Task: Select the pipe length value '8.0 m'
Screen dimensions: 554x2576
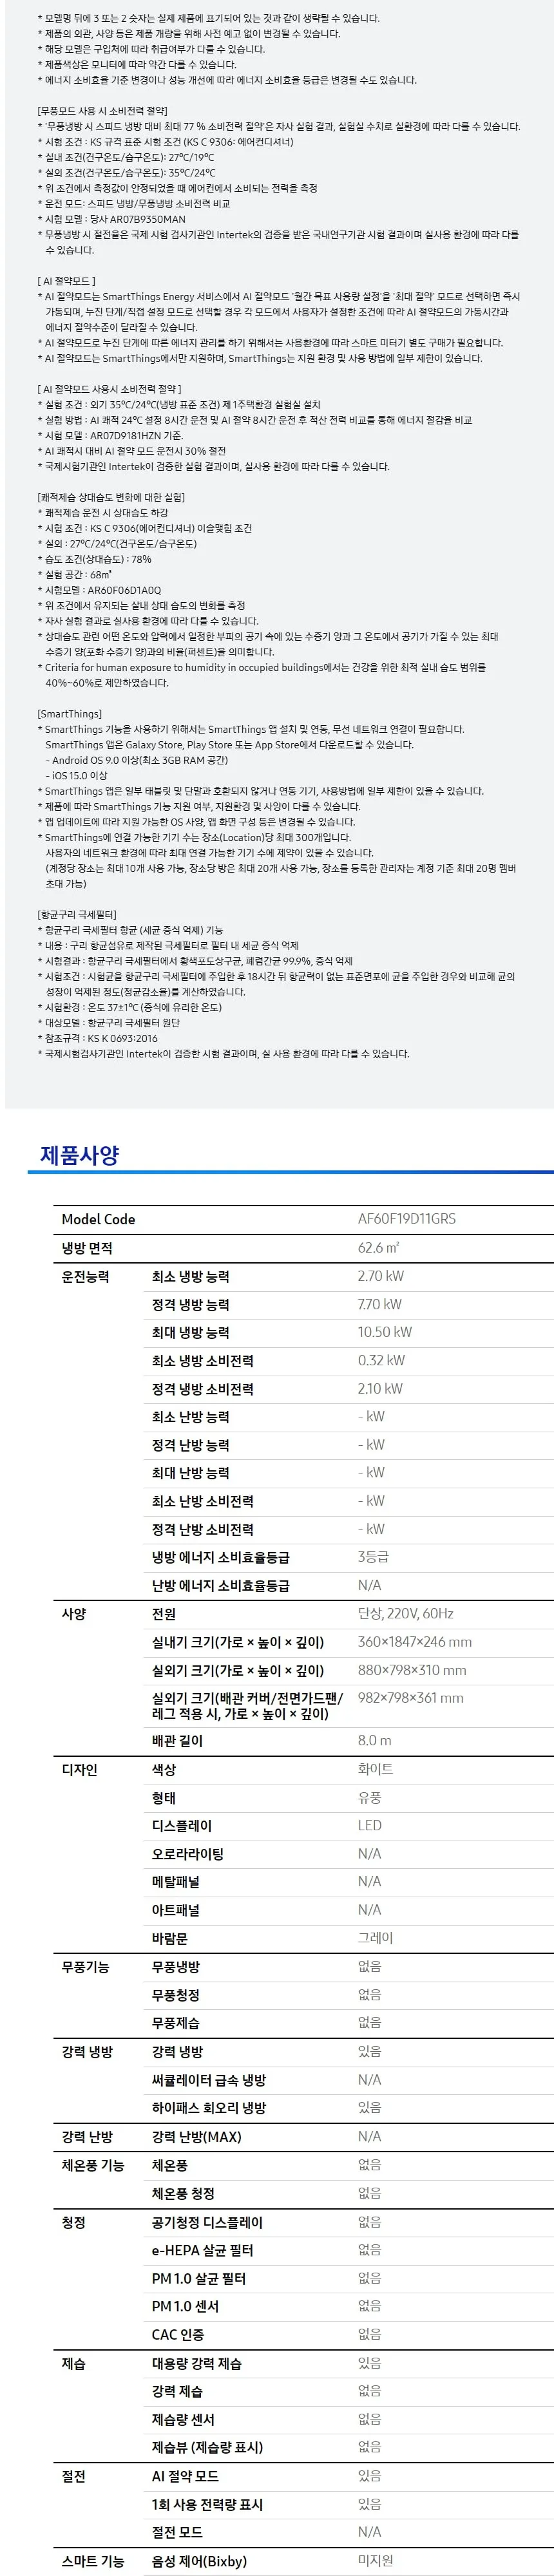Action: coord(375,1741)
